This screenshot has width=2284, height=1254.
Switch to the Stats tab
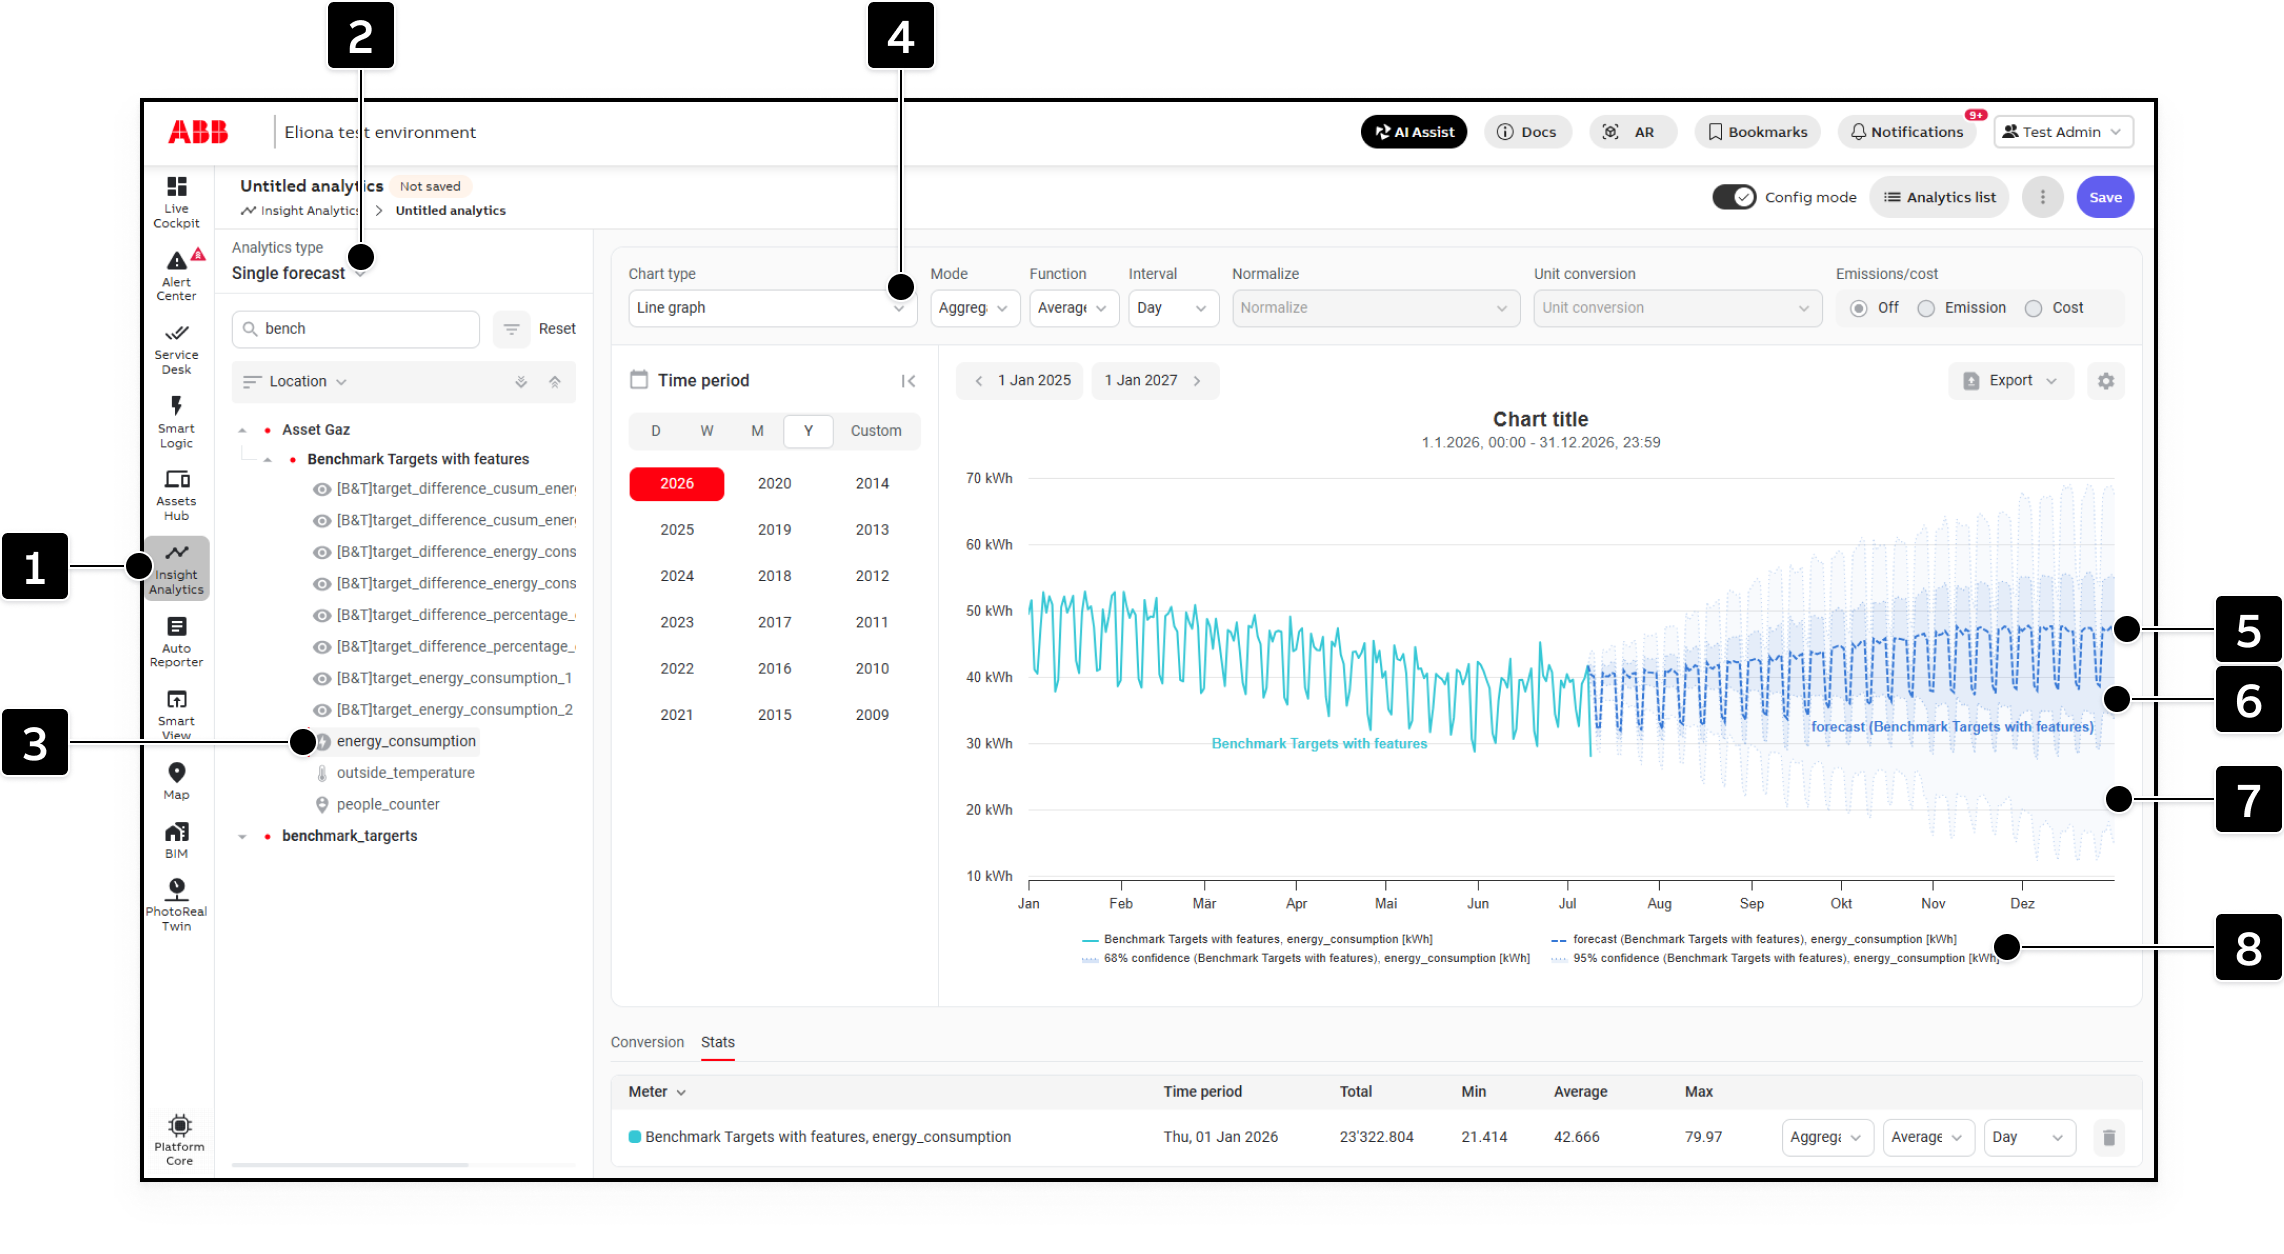(718, 1042)
